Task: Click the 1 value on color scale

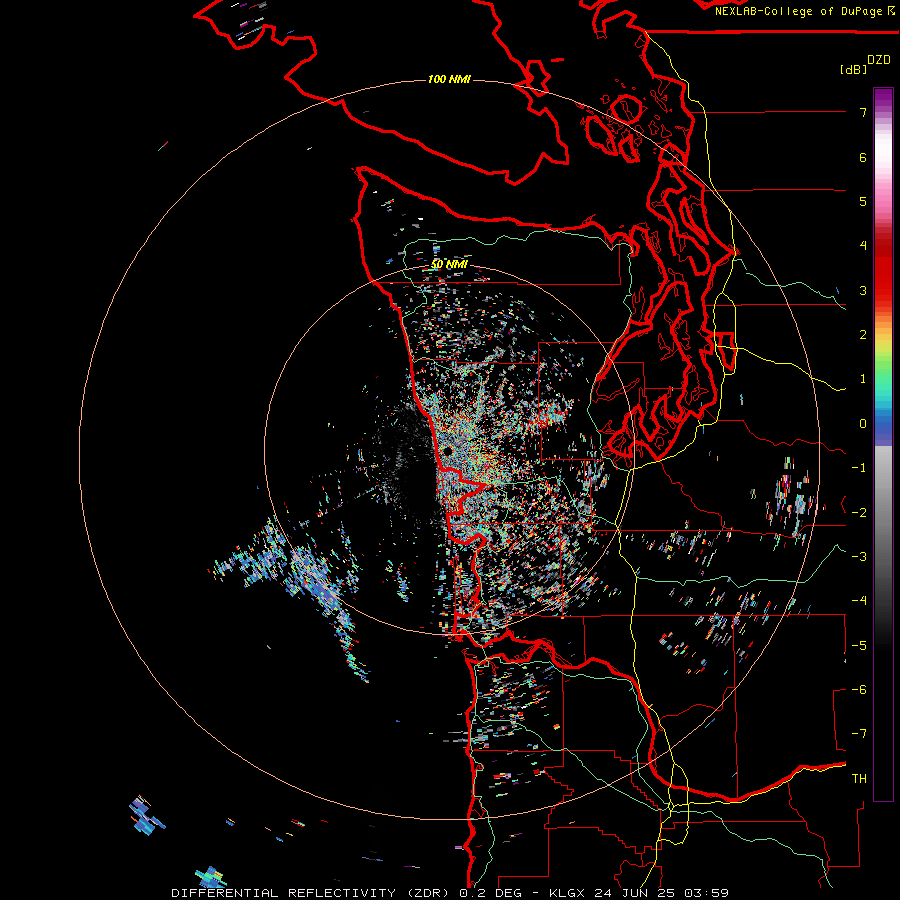Action: pos(863,379)
